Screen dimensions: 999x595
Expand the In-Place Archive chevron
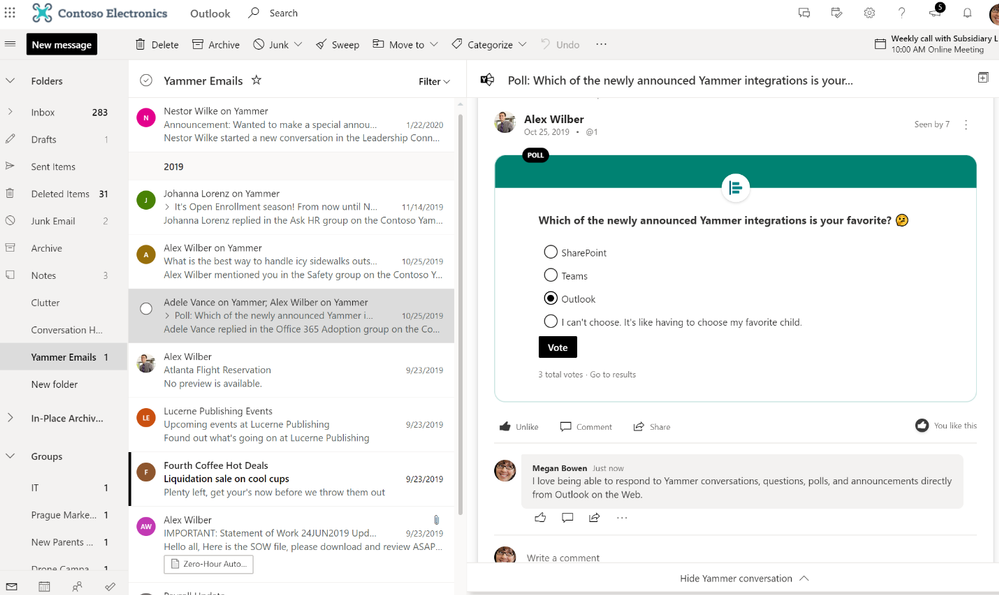10,418
